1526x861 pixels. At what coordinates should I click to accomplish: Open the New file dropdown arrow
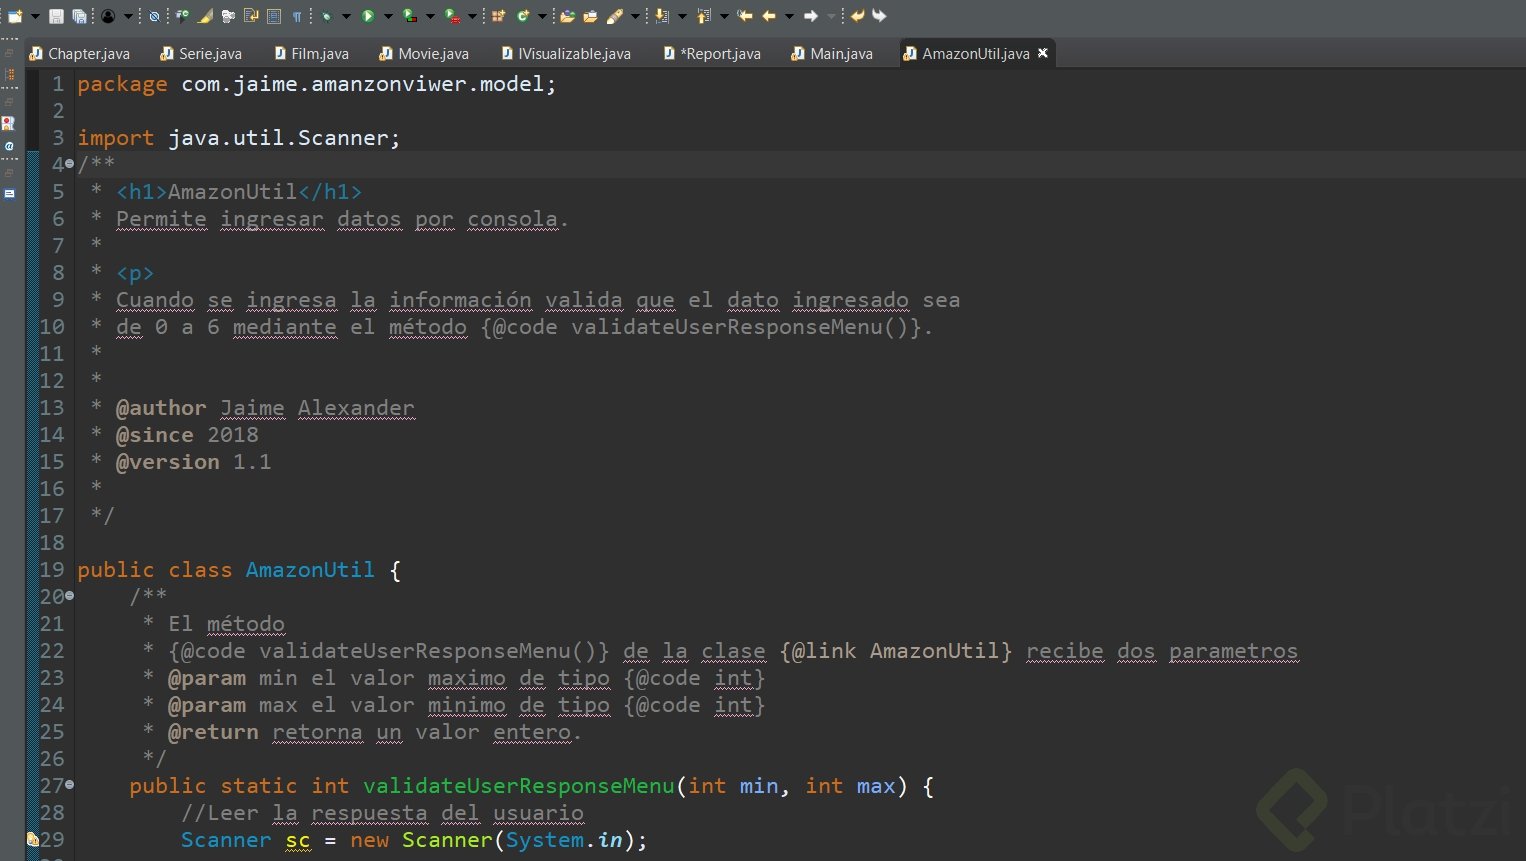pyautogui.click(x=35, y=16)
